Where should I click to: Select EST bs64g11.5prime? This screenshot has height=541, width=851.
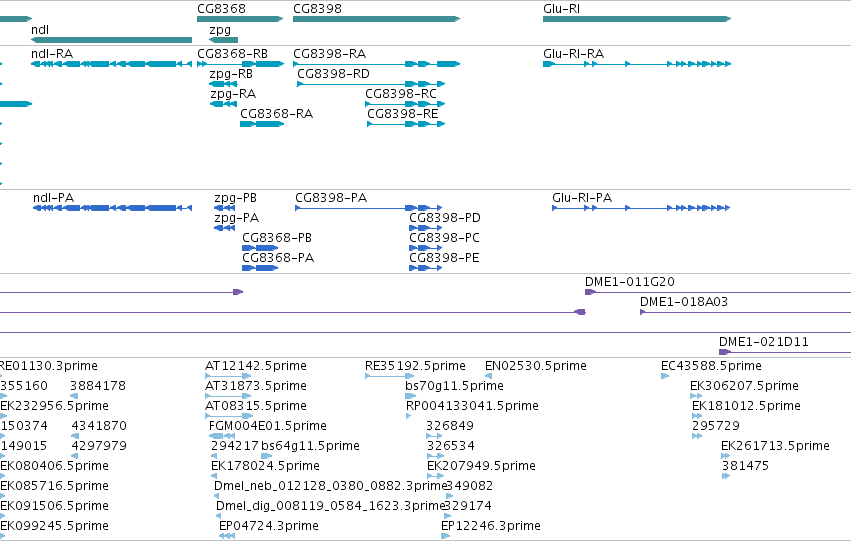point(310,447)
